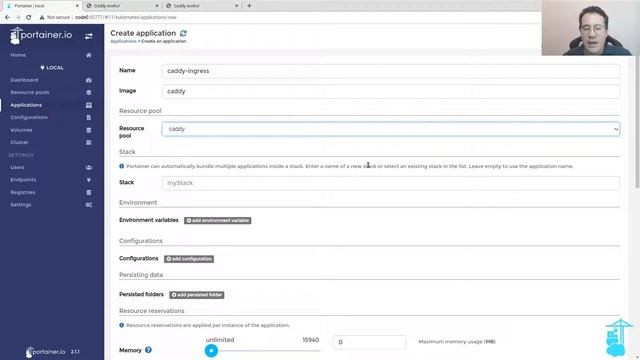Click the Applications icon in sidebar
This screenshot has height=360, width=640.
pos(89,105)
